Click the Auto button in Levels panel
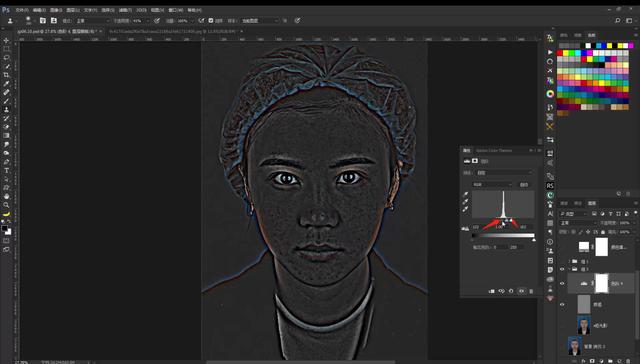Viewport: 640px width, 364px height. point(524,184)
